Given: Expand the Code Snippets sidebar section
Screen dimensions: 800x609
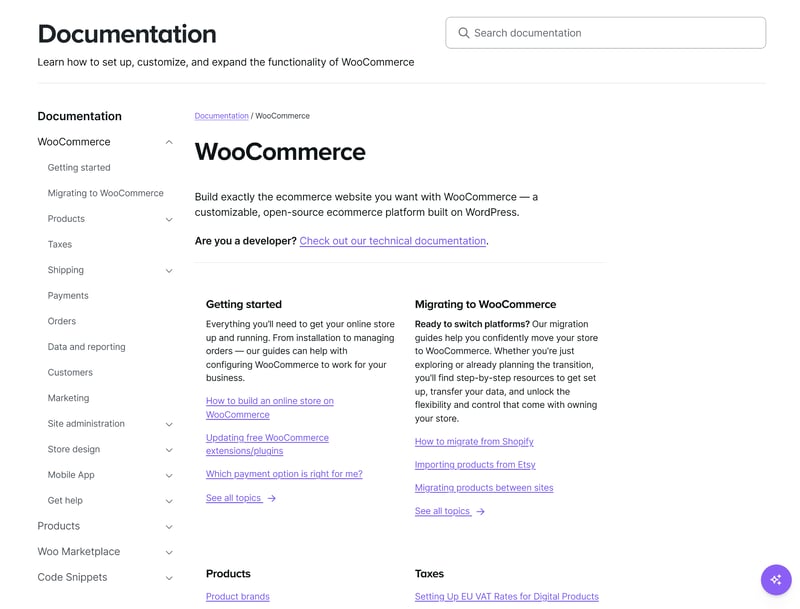Looking at the screenshot, I should (x=169, y=578).
